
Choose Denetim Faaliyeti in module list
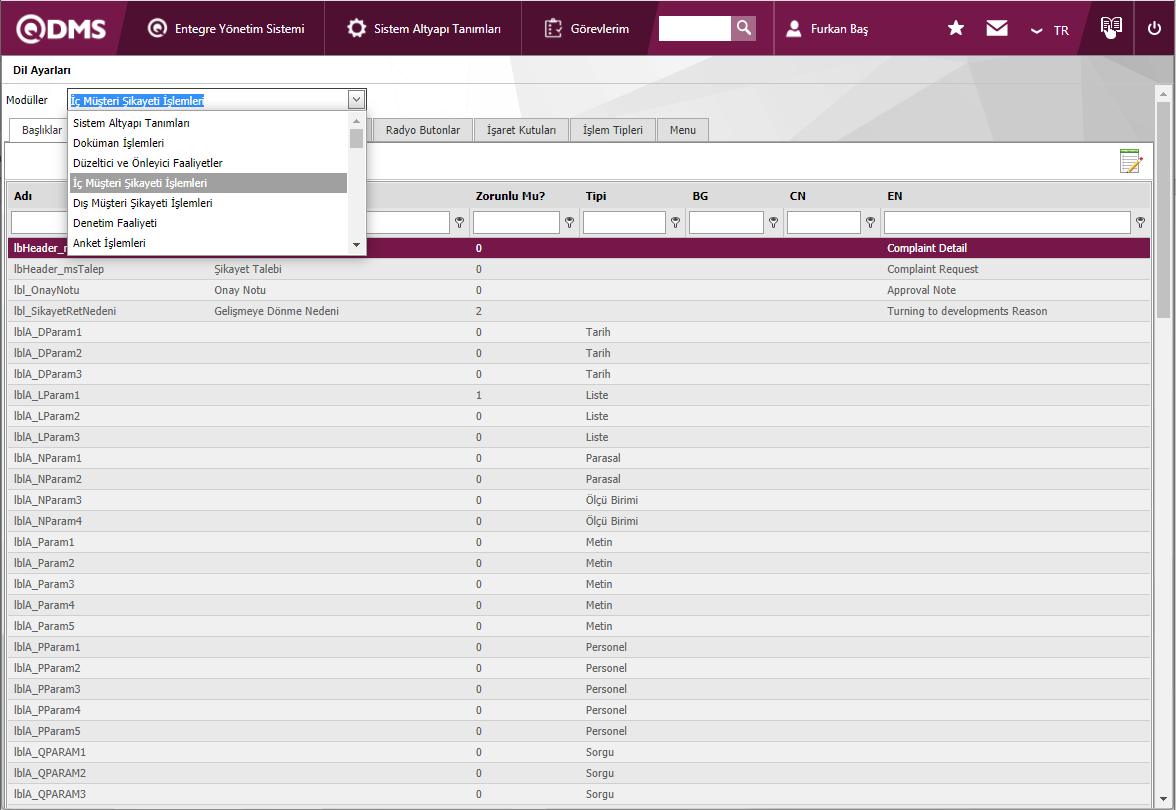tap(115, 223)
